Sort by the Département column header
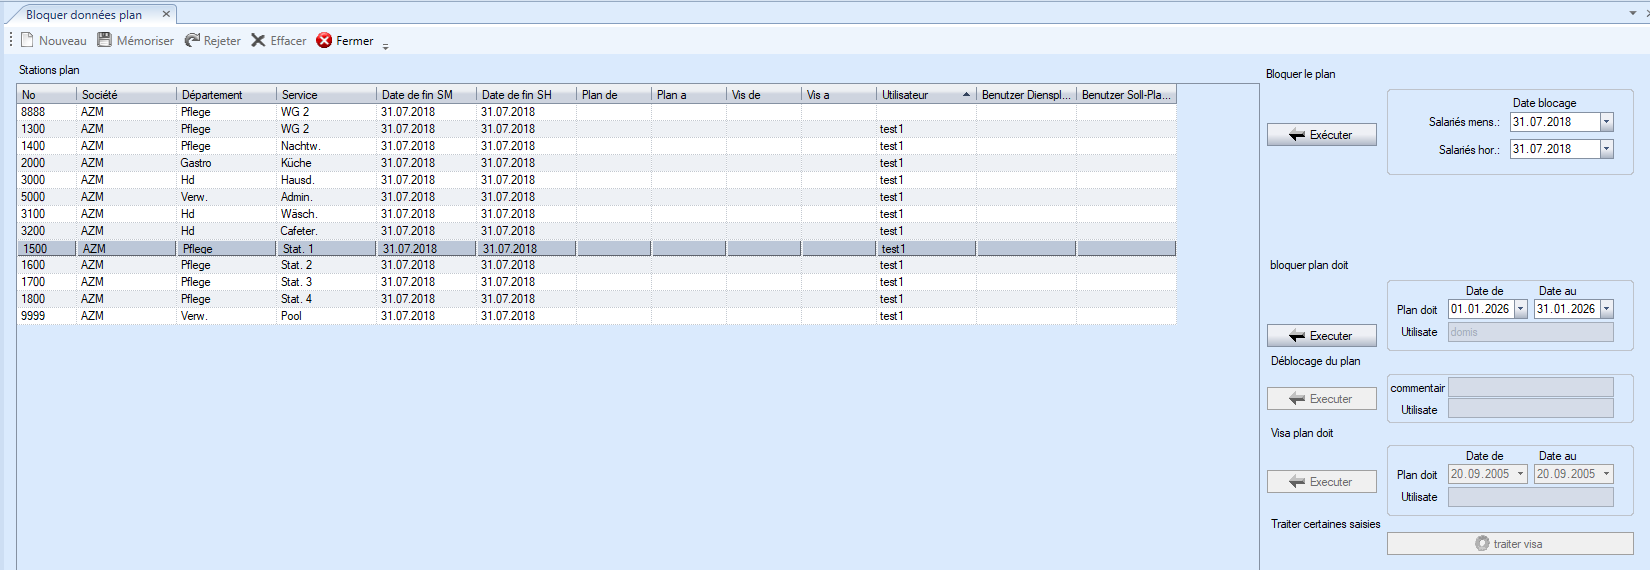This screenshot has height=570, width=1650. pos(227,95)
